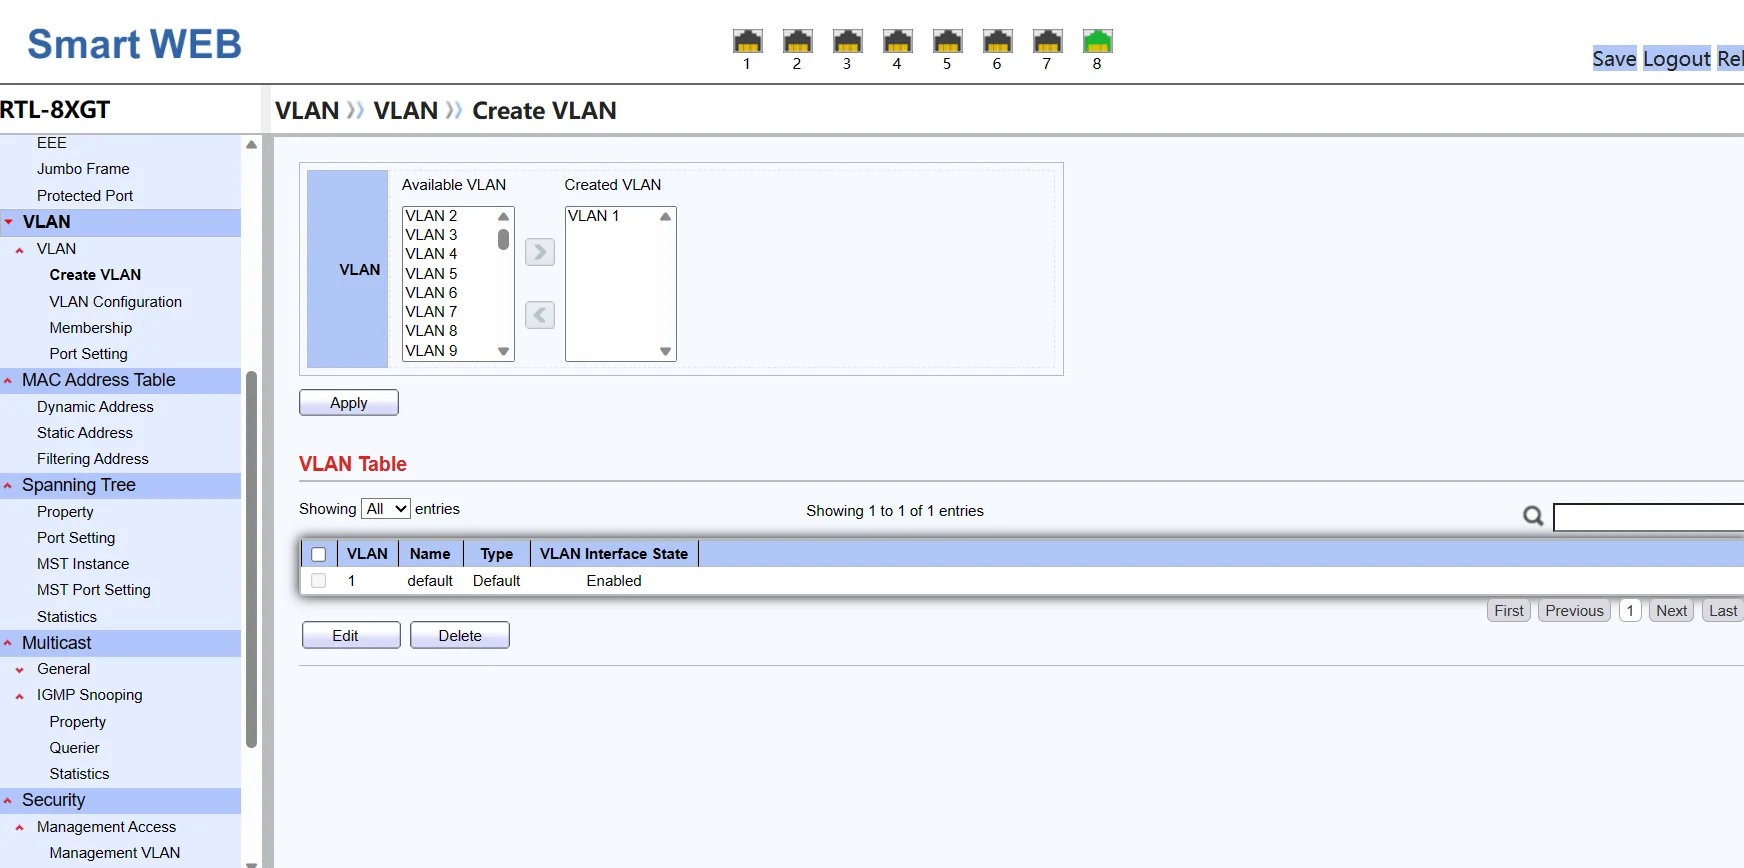Tick the checkbox for VLAN 1 default row
Viewport: 1744px width, 868px height.
319,581
